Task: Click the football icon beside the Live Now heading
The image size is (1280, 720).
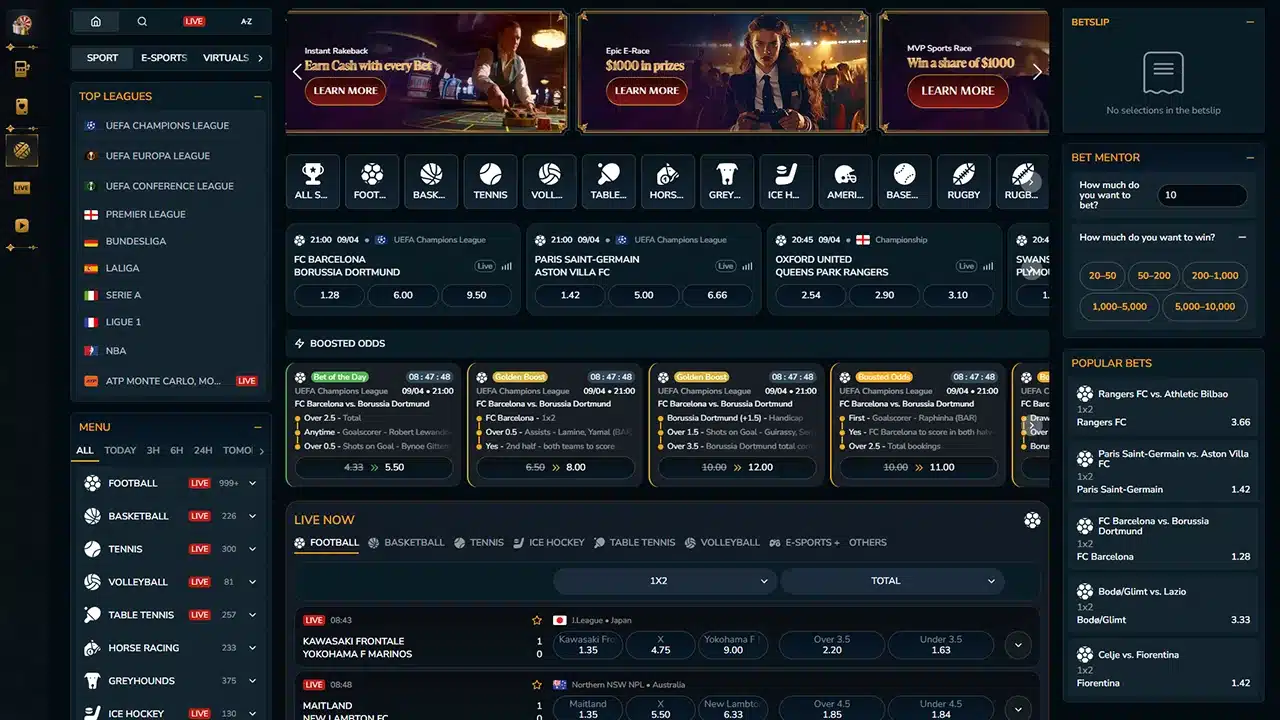Action: click(1032, 520)
